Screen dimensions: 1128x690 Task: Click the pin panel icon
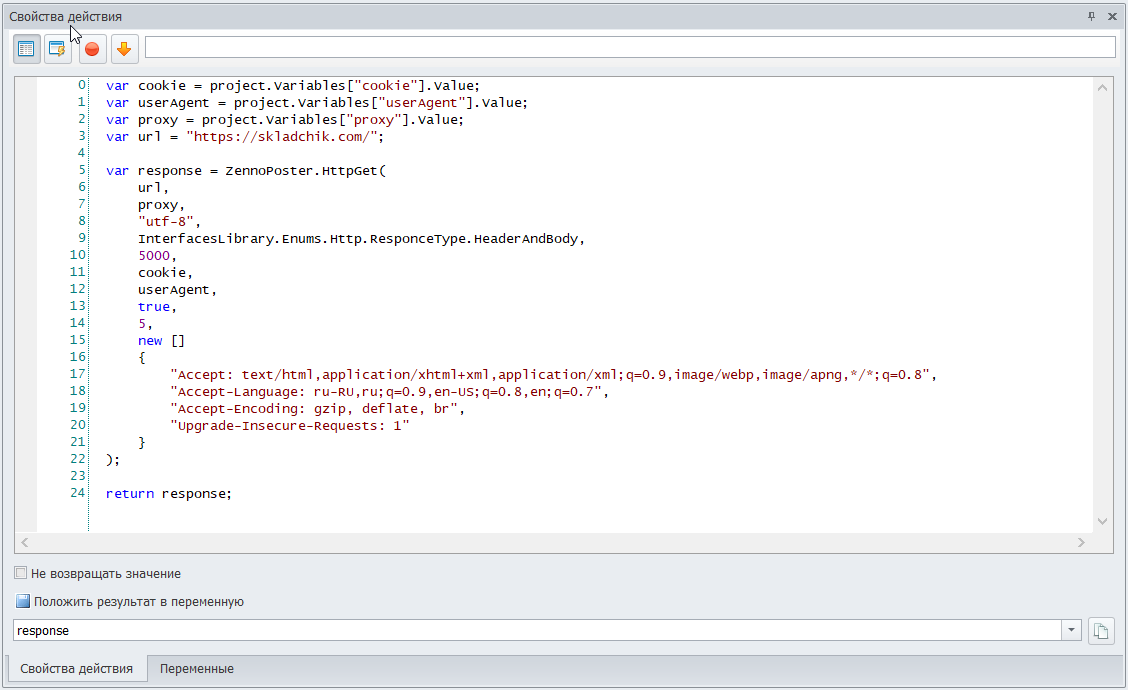(x=1091, y=16)
